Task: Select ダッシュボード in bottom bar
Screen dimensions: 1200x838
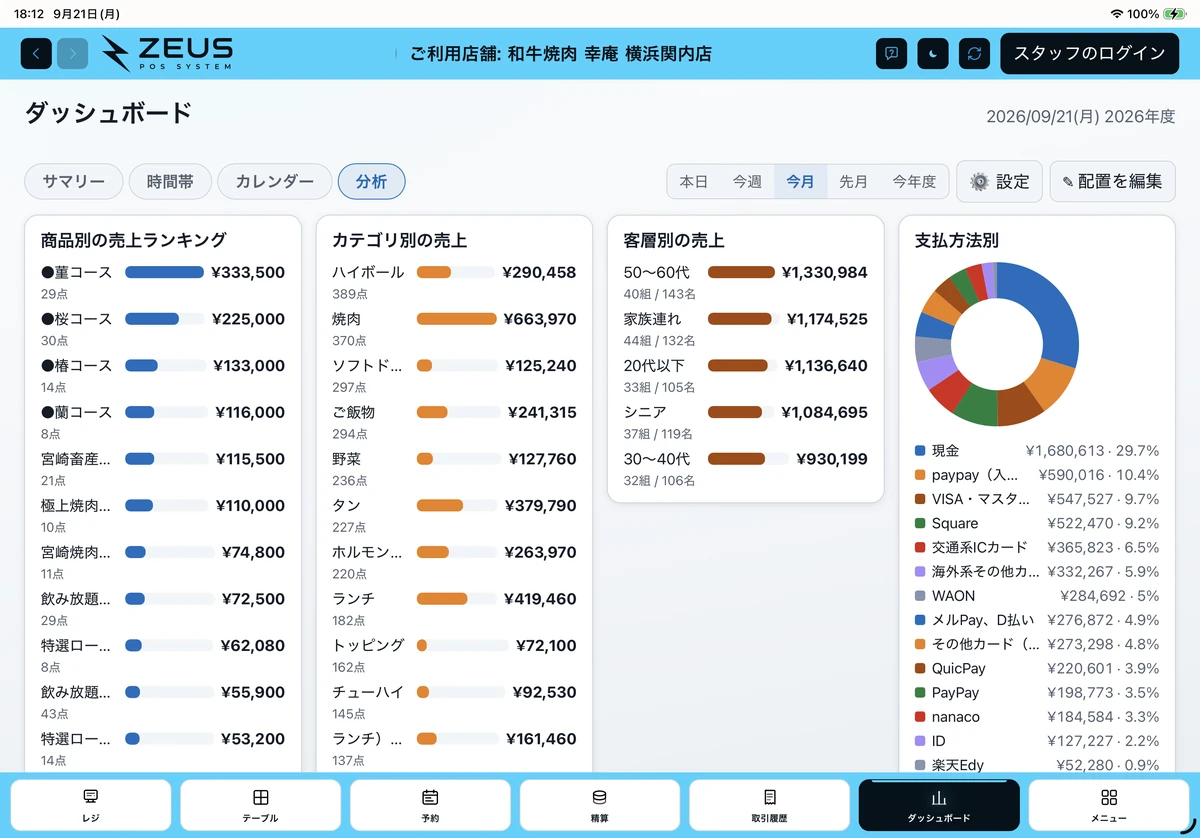Action: pyautogui.click(x=939, y=805)
